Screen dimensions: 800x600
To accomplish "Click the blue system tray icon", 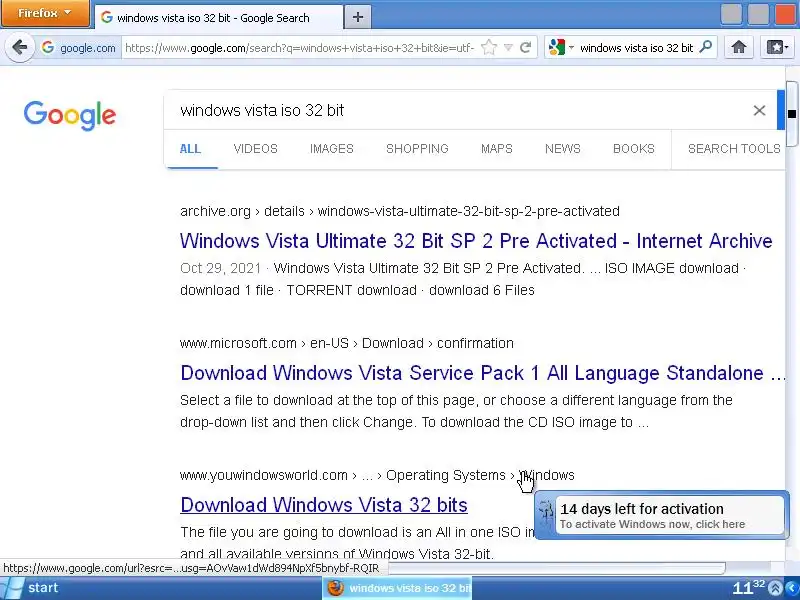I will [x=794, y=588].
